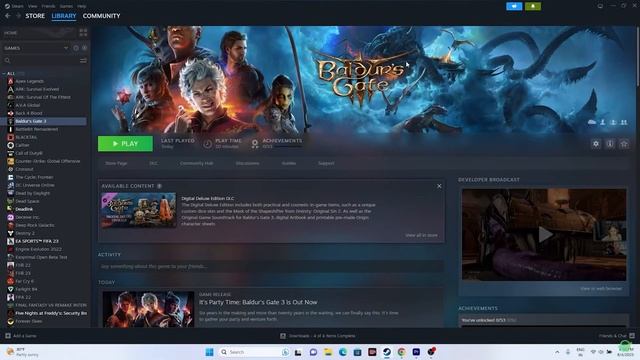
Task: Select Five Nights at Freddy's: Security Breach
Action: (51, 313)
